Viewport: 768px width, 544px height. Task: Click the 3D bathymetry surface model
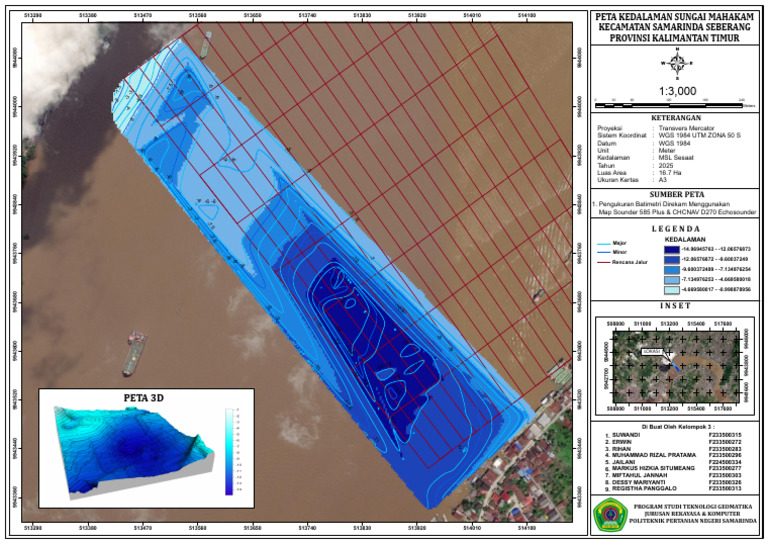pyautogui.click(x=132, y=452)
